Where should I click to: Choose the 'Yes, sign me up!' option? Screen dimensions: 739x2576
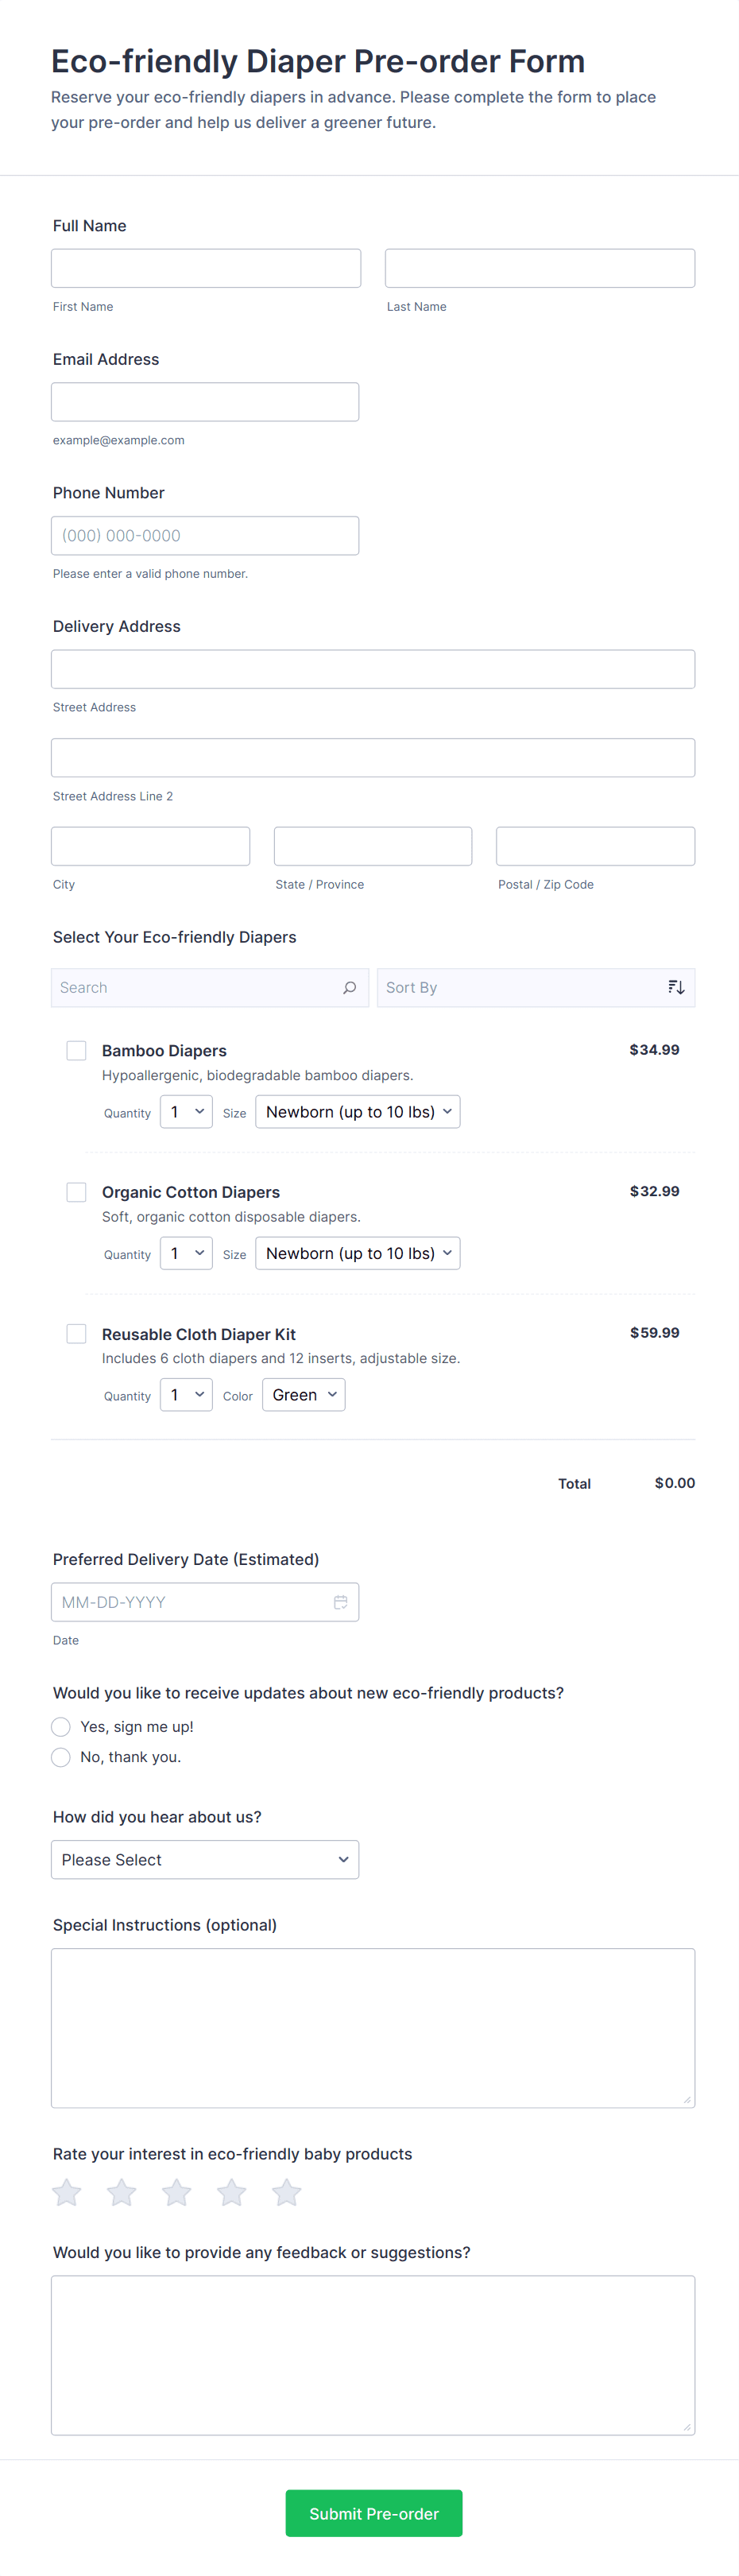tap(61, 1727)
